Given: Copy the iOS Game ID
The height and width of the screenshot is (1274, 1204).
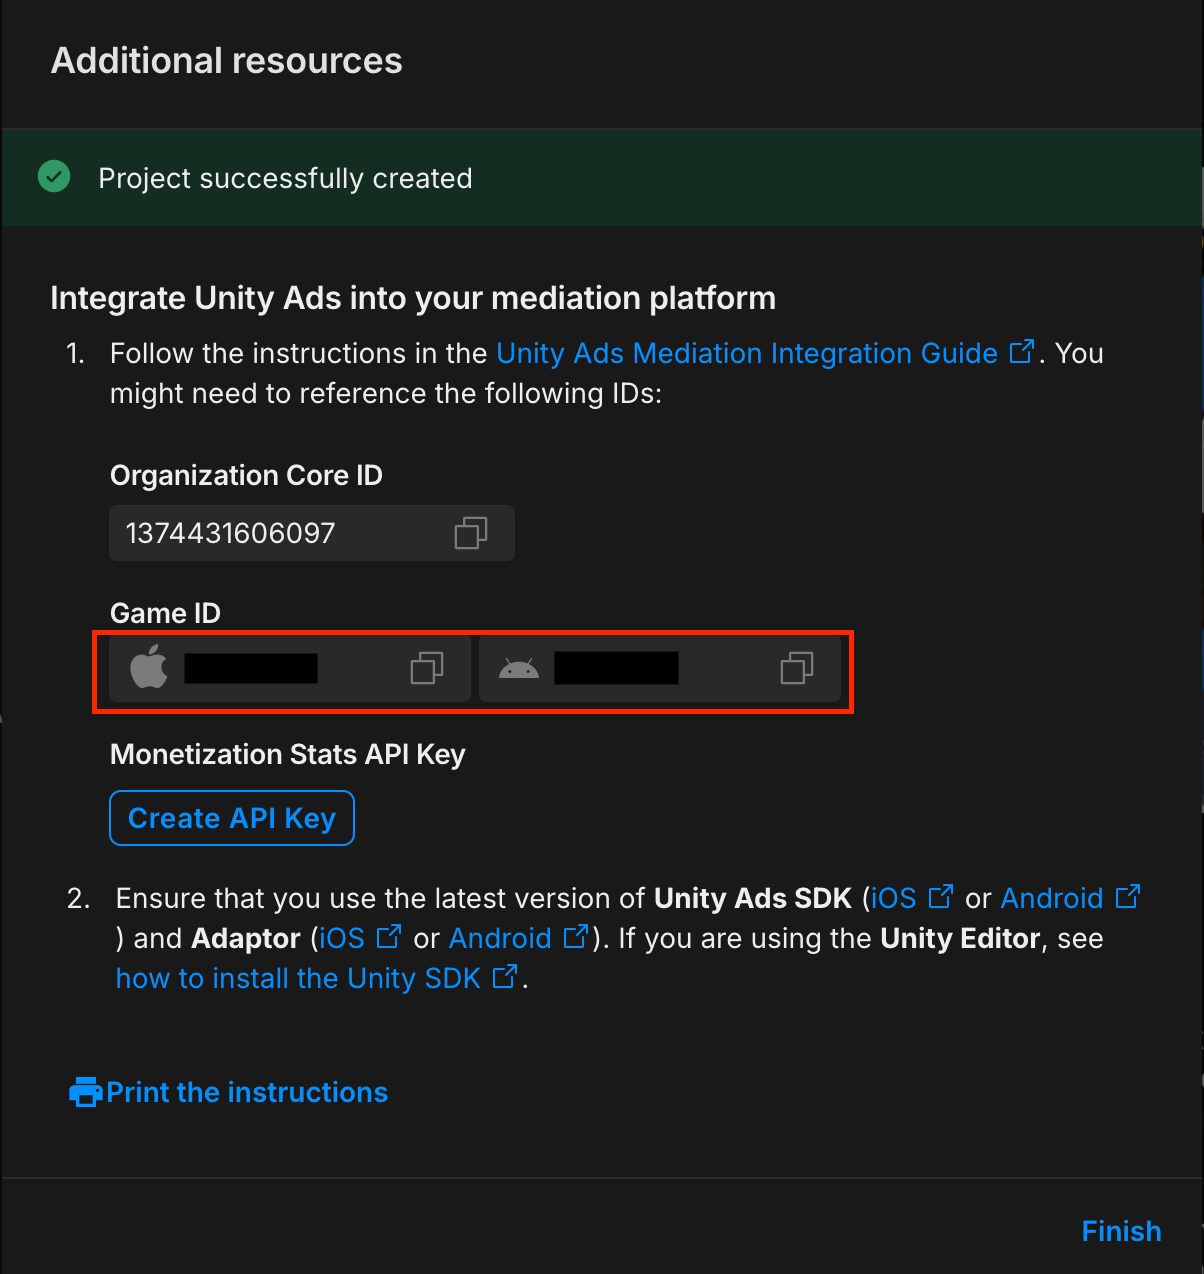Looking at the screenshot, I should [x=427, y=668].
